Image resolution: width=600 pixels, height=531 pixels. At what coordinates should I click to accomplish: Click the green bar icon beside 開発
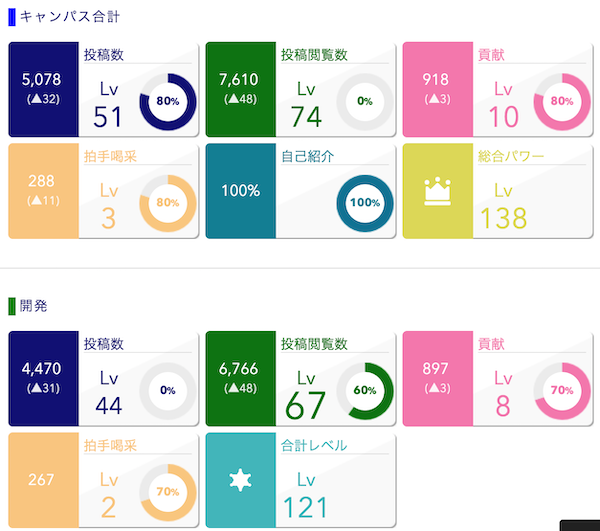point(11,307)
